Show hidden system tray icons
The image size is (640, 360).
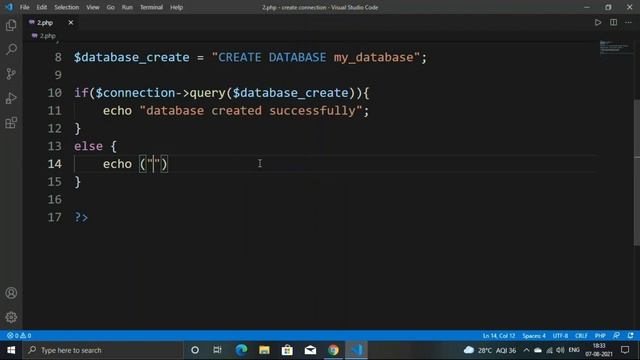coord(527,350)
